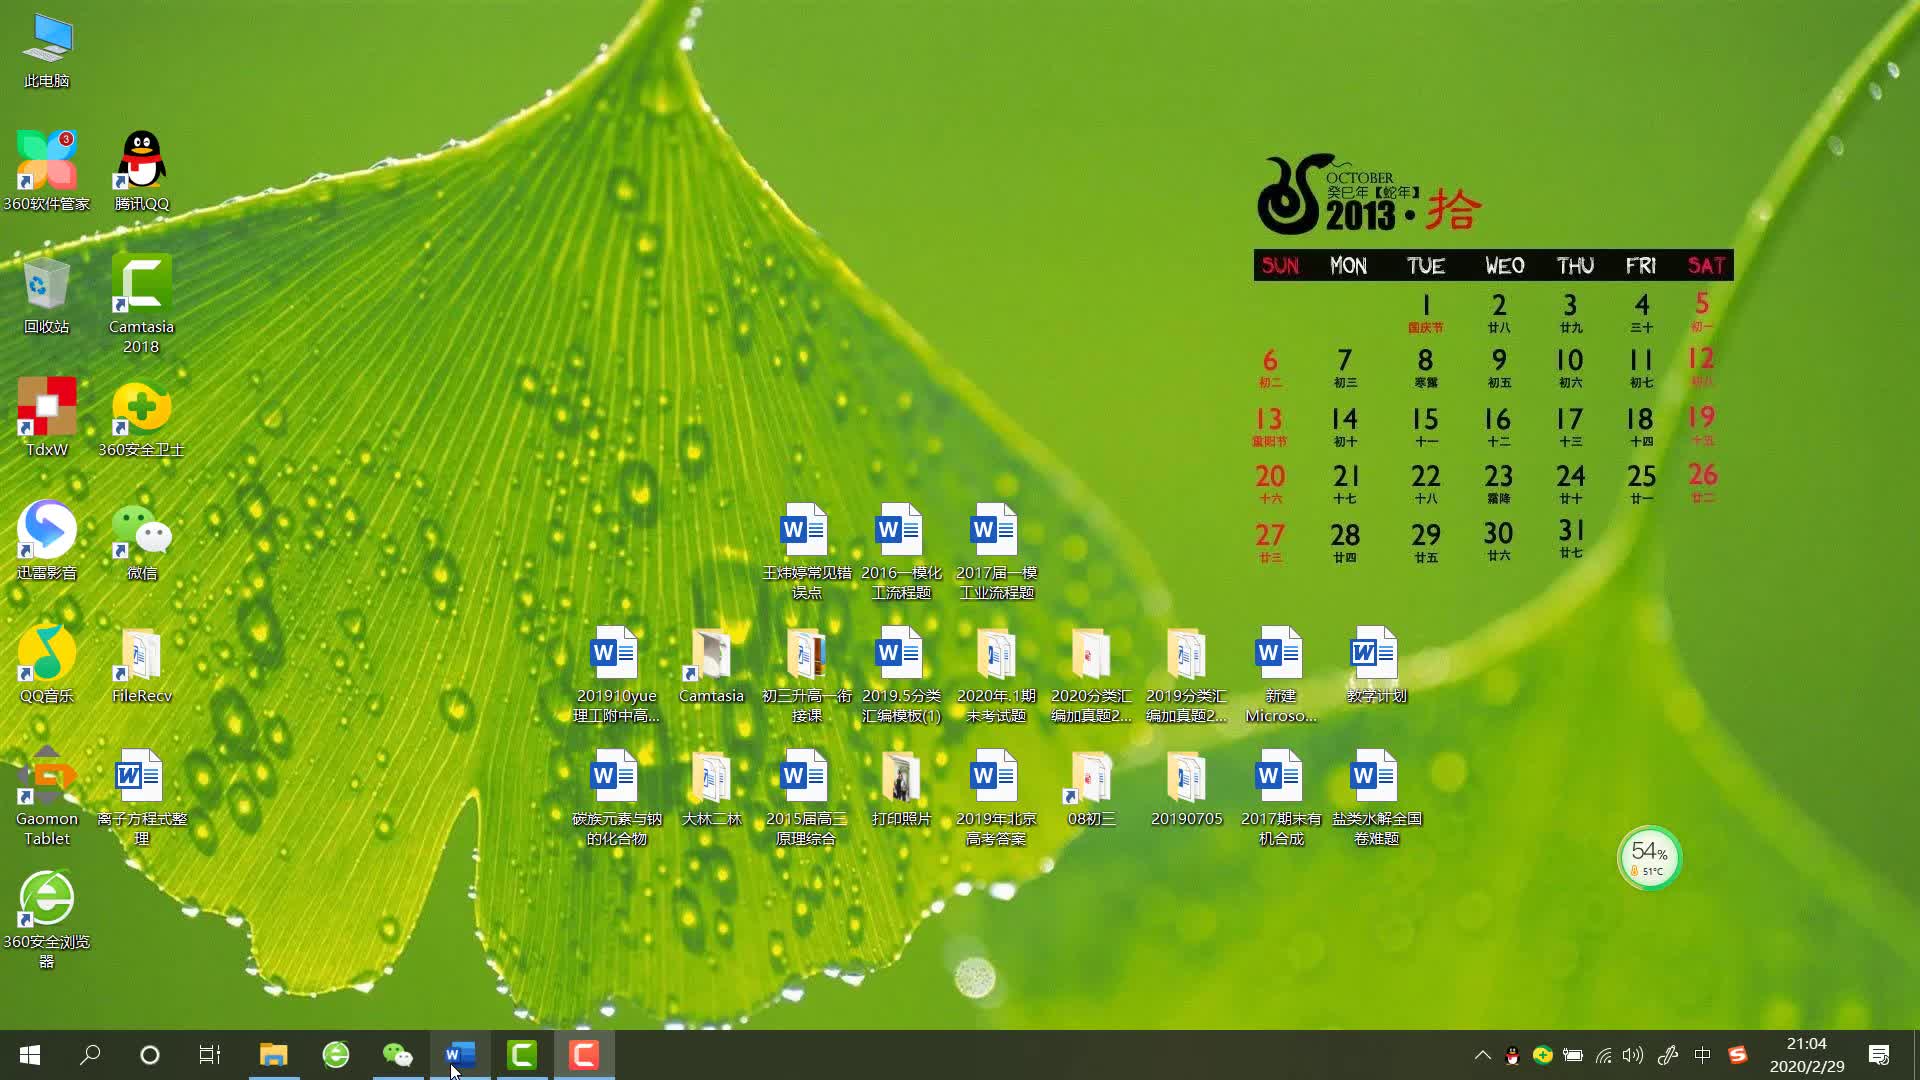Viewport: 1920px width, 1080px height.
Task: Open File Explorer from taskbar
Action: coord(274,1055)
